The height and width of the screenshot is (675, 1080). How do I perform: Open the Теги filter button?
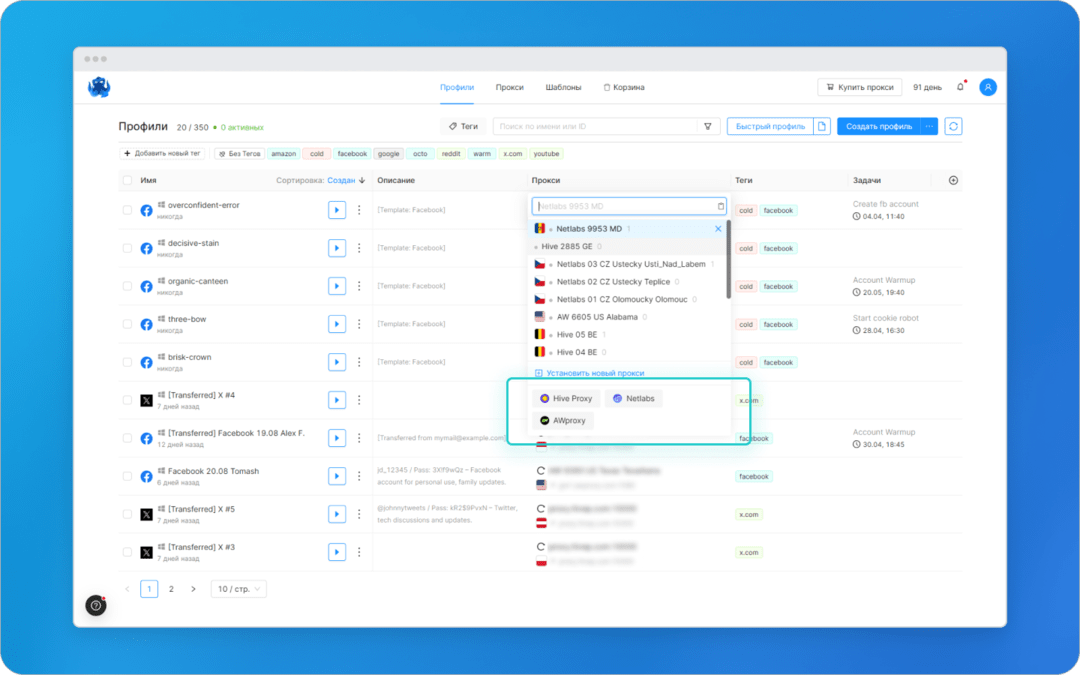[463, 126]
